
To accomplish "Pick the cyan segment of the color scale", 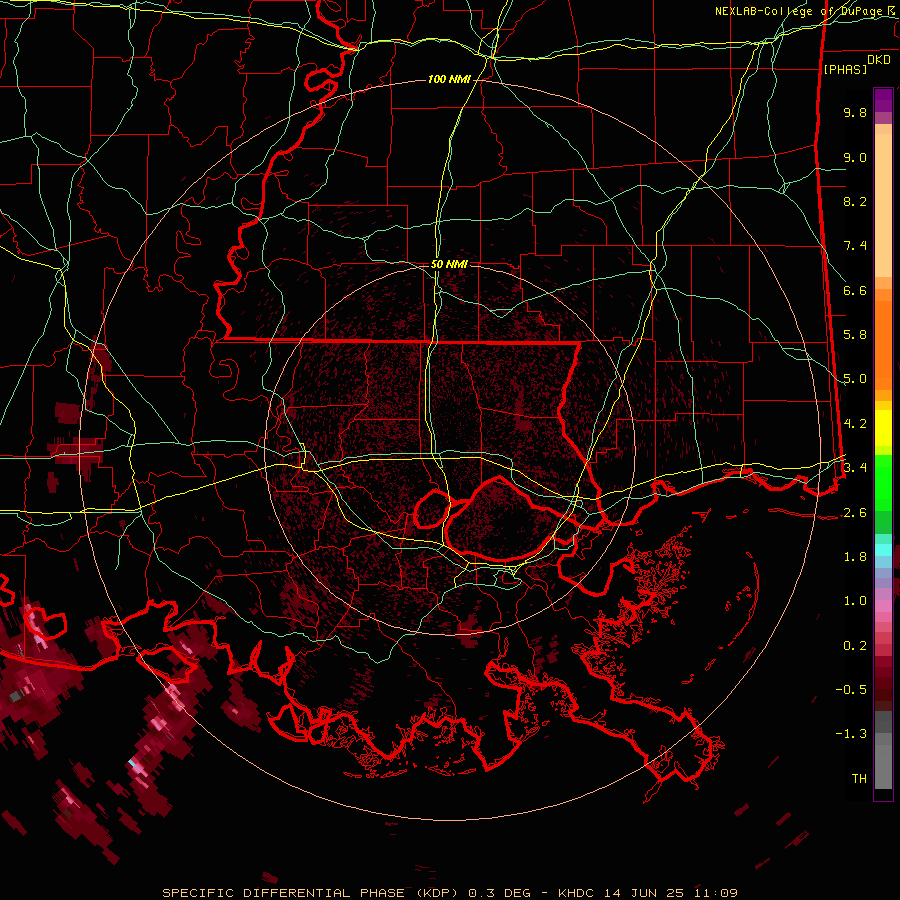I will click(883, 550).
